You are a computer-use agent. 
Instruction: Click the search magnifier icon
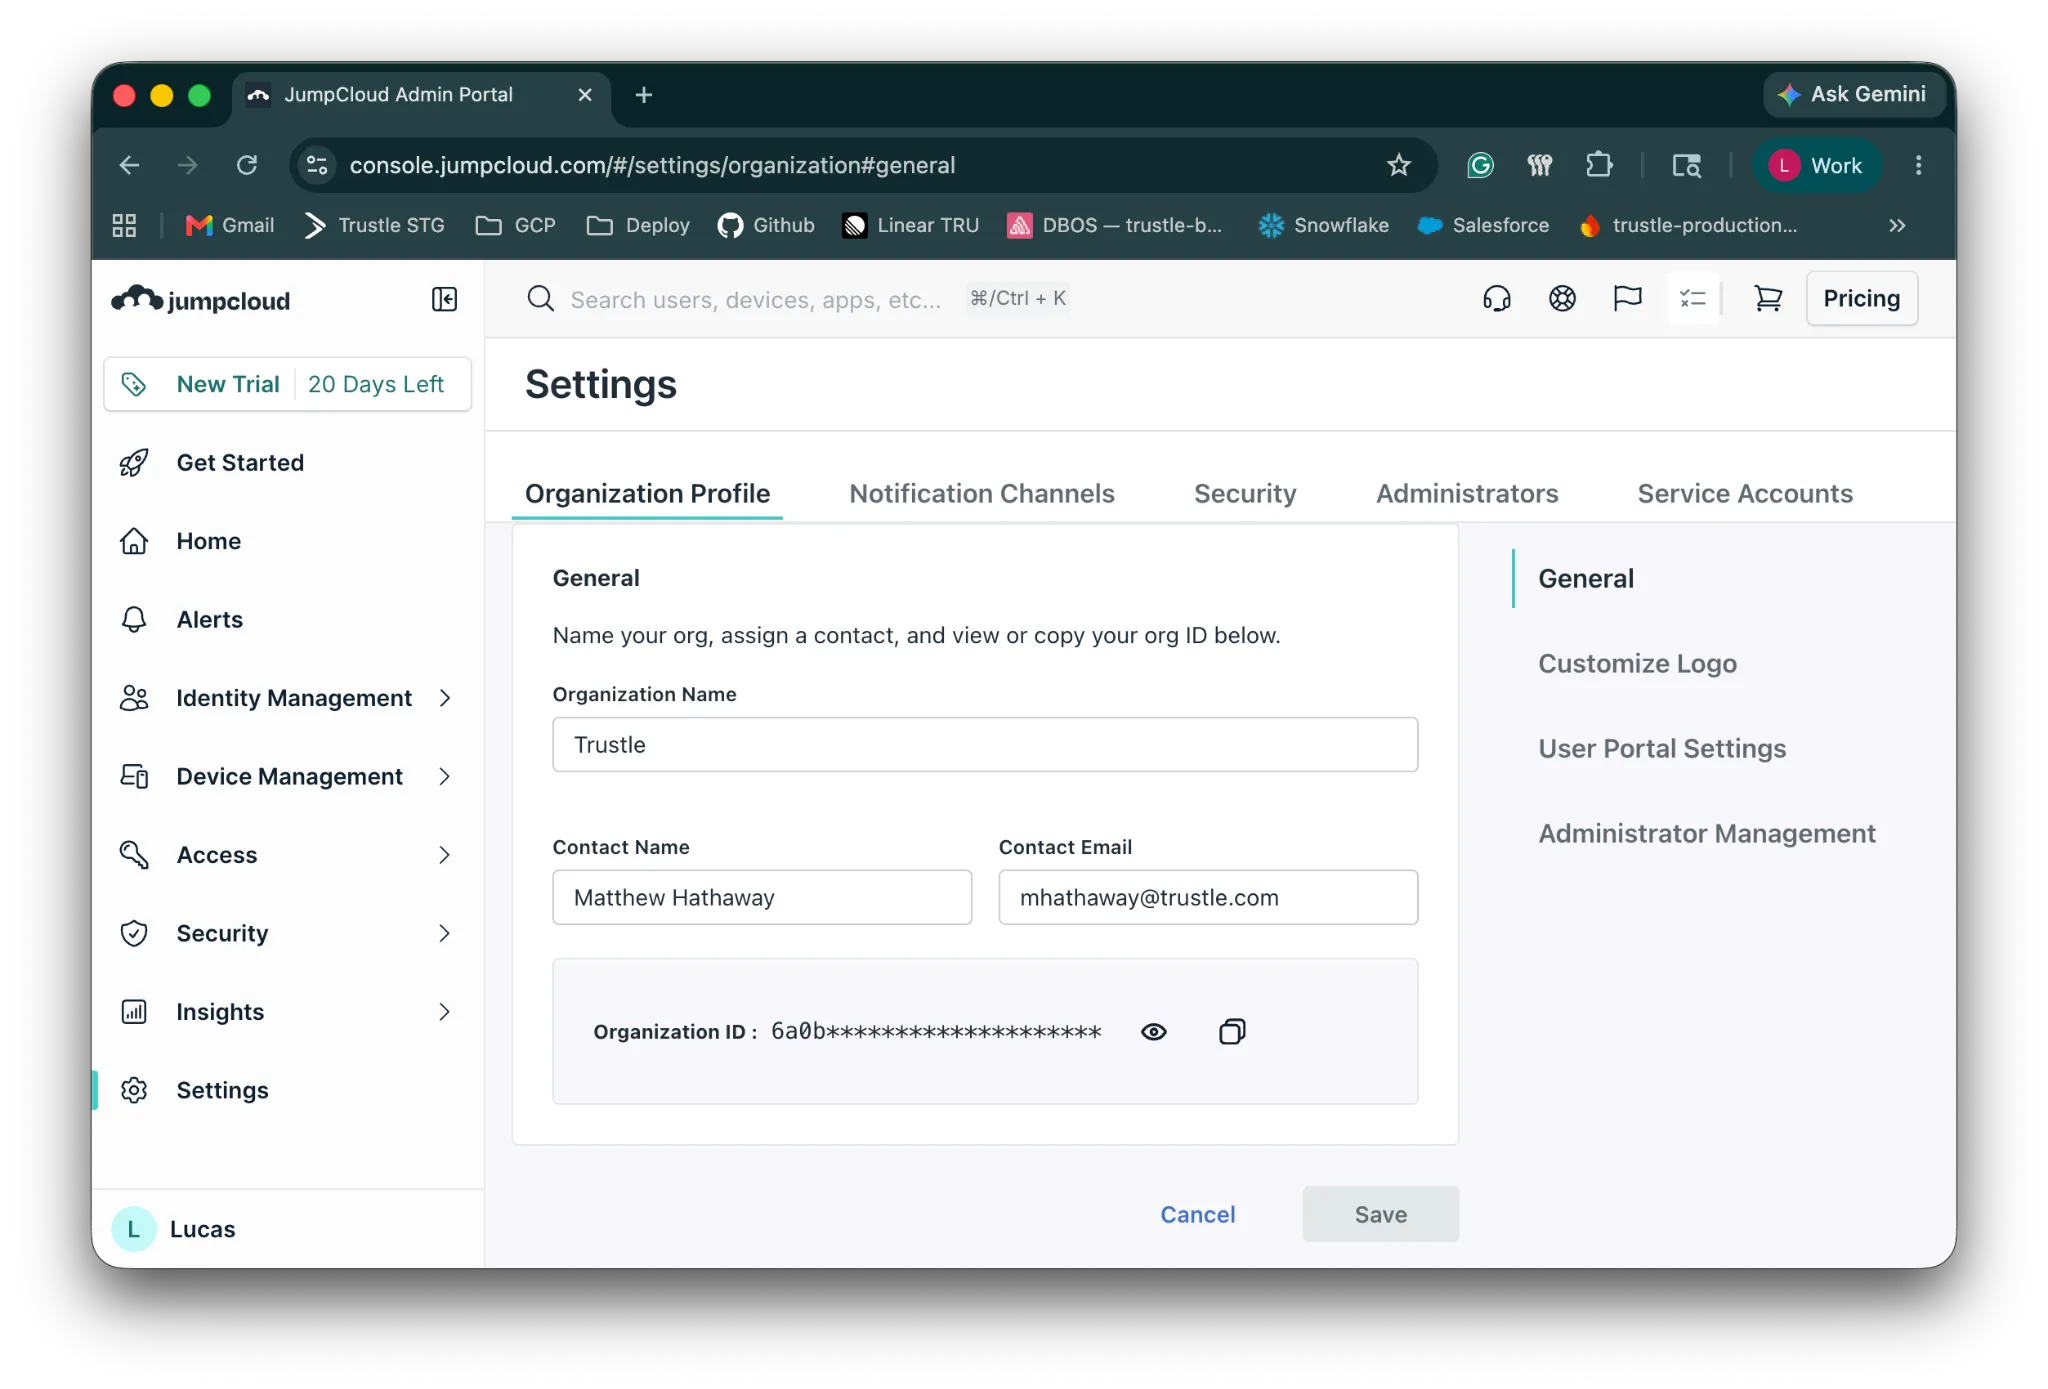pos(540,298)
